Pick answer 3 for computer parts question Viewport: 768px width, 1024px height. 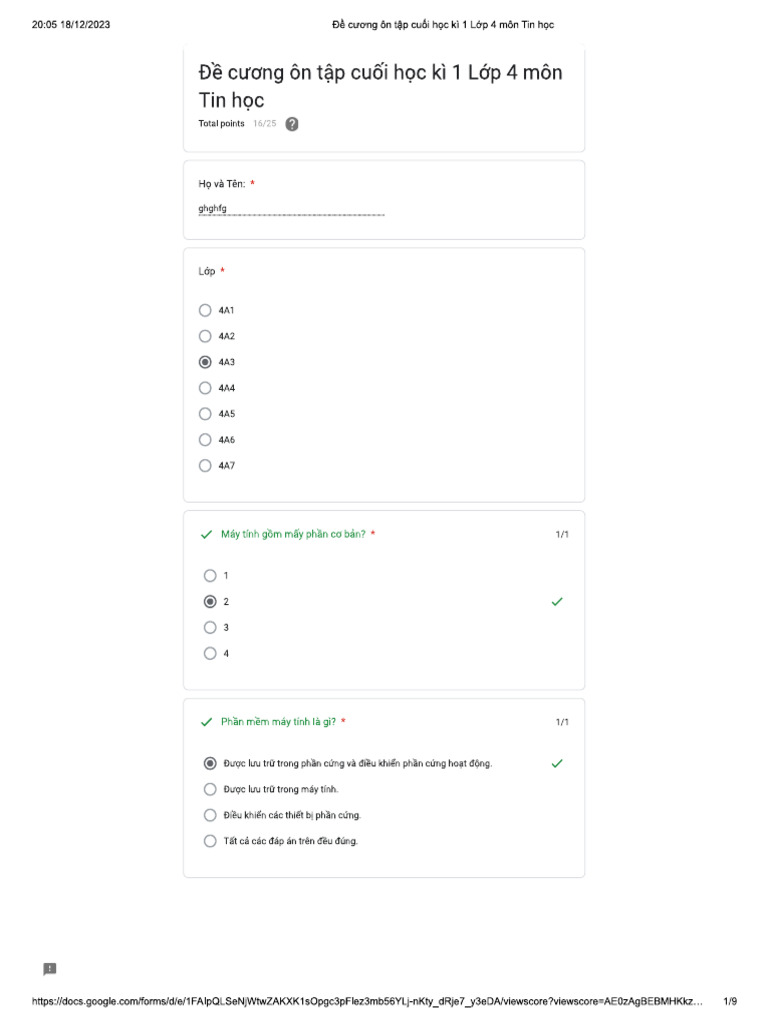[210, 628]
